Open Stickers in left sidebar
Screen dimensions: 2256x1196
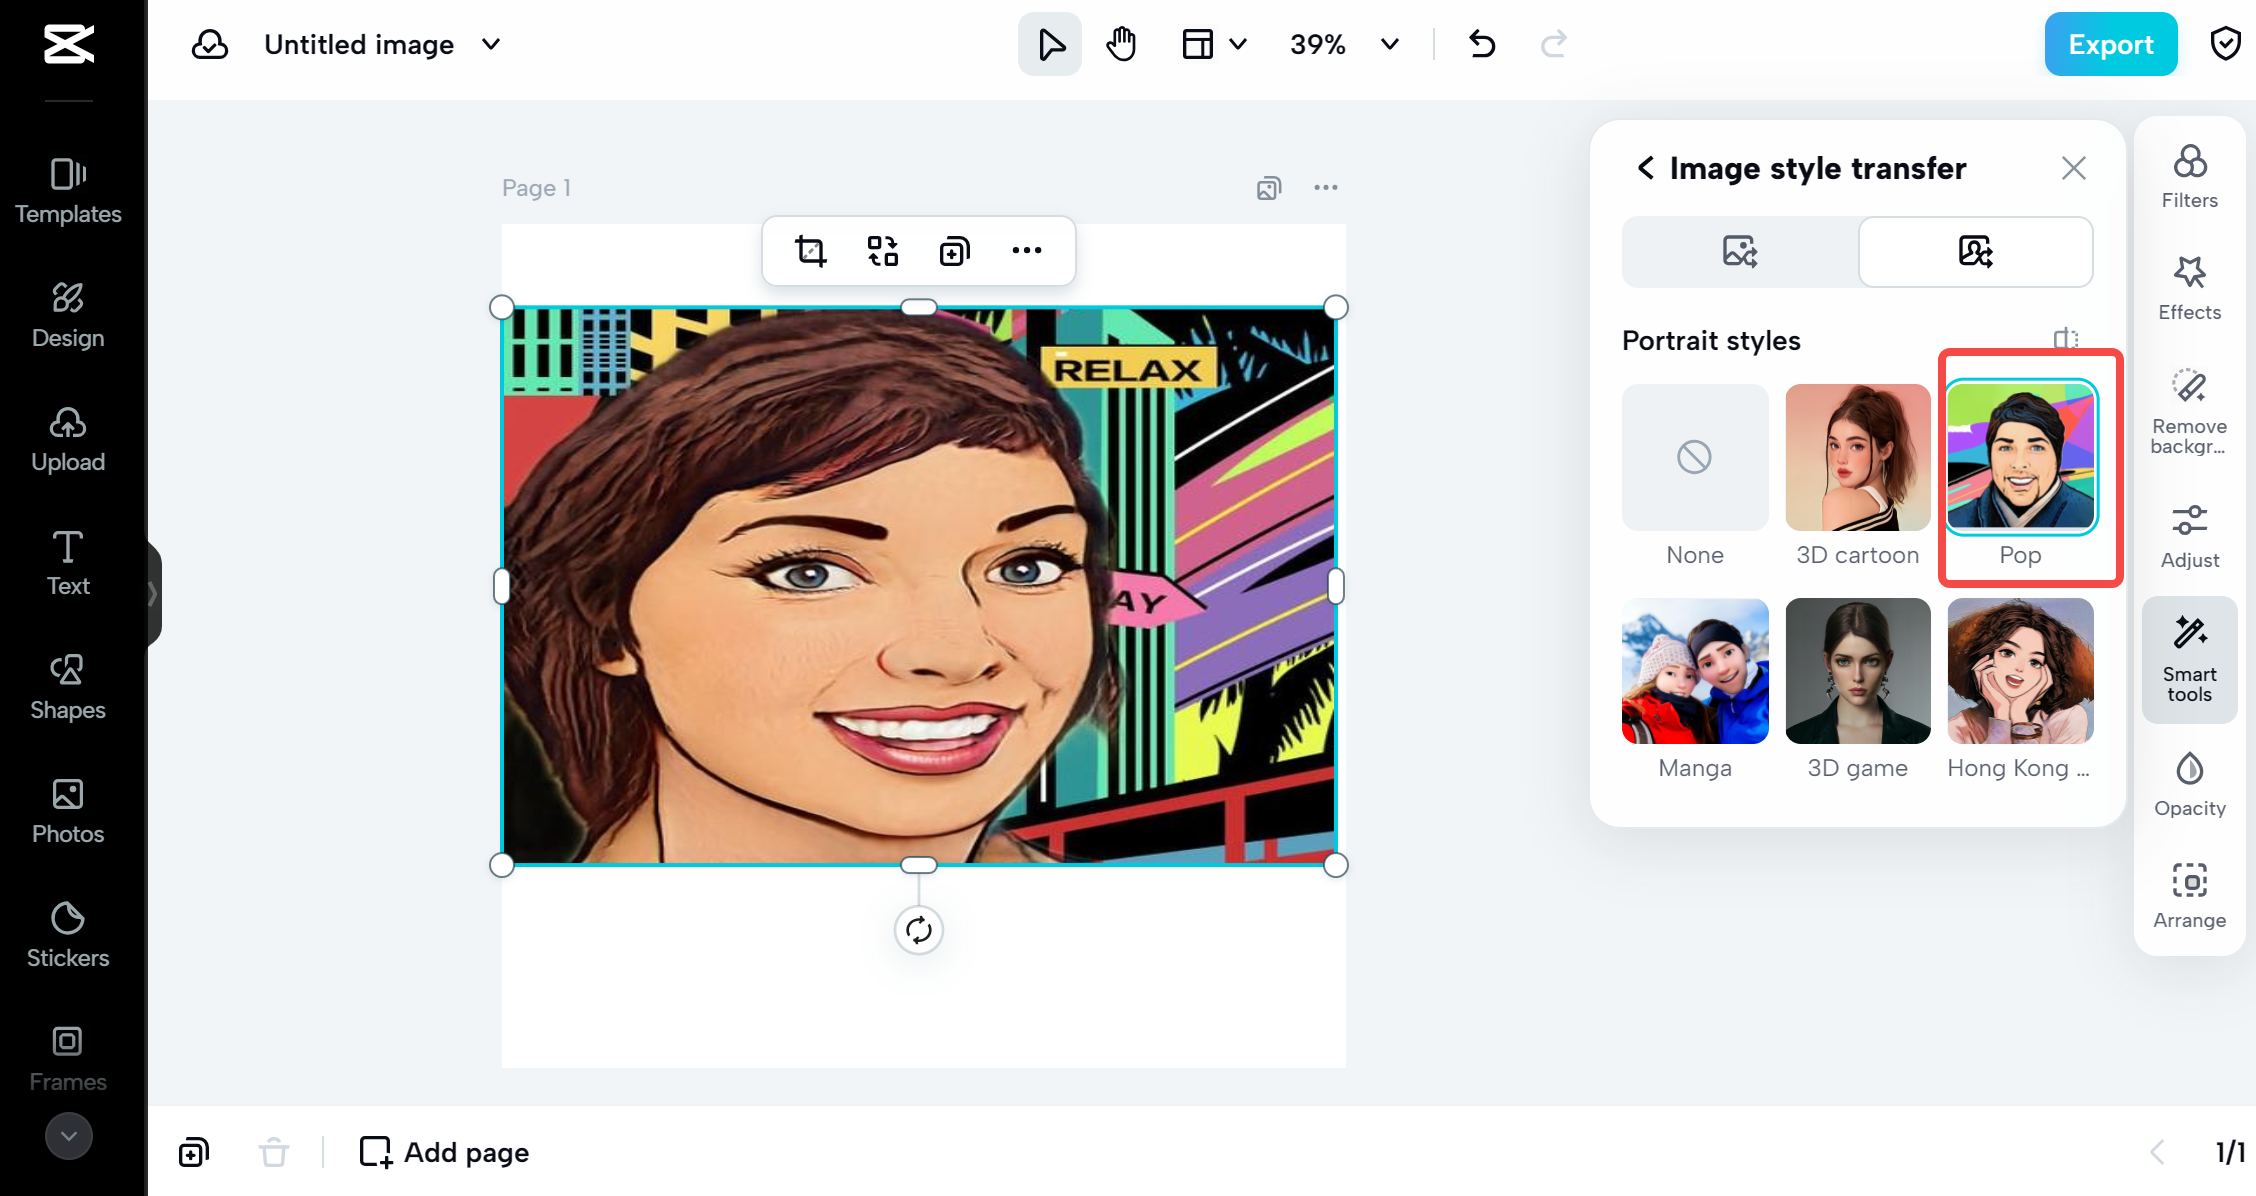pyautogui.click(x=68, y=934)
